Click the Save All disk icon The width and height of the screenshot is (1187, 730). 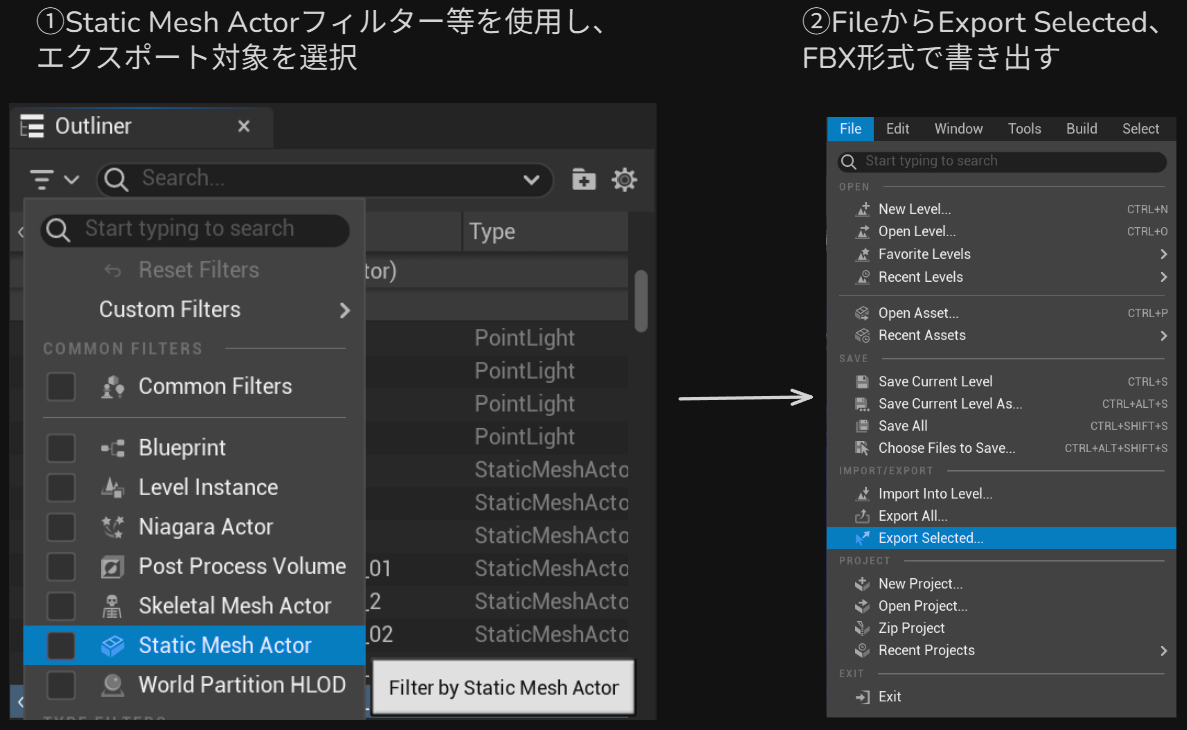click(862, 426)
